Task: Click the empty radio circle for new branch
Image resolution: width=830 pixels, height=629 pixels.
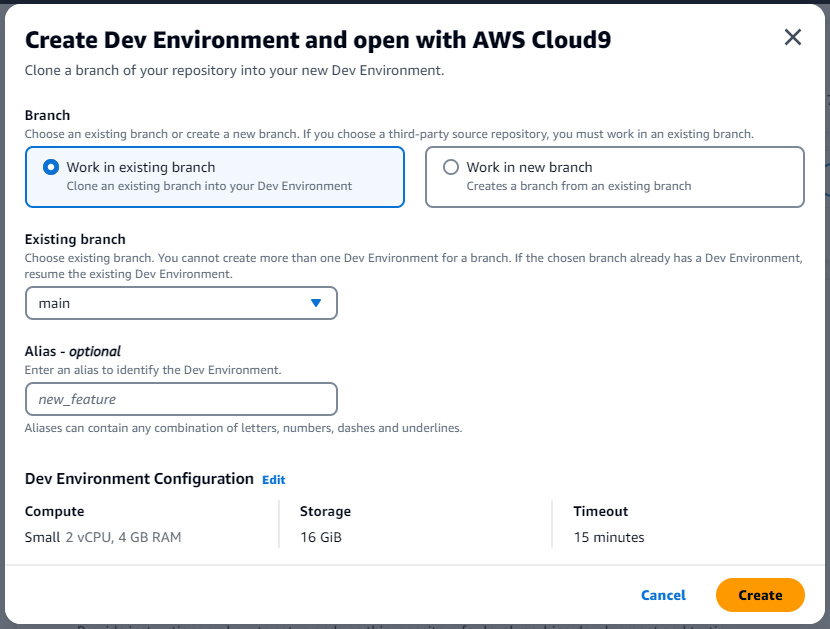Action: [451, 167]
